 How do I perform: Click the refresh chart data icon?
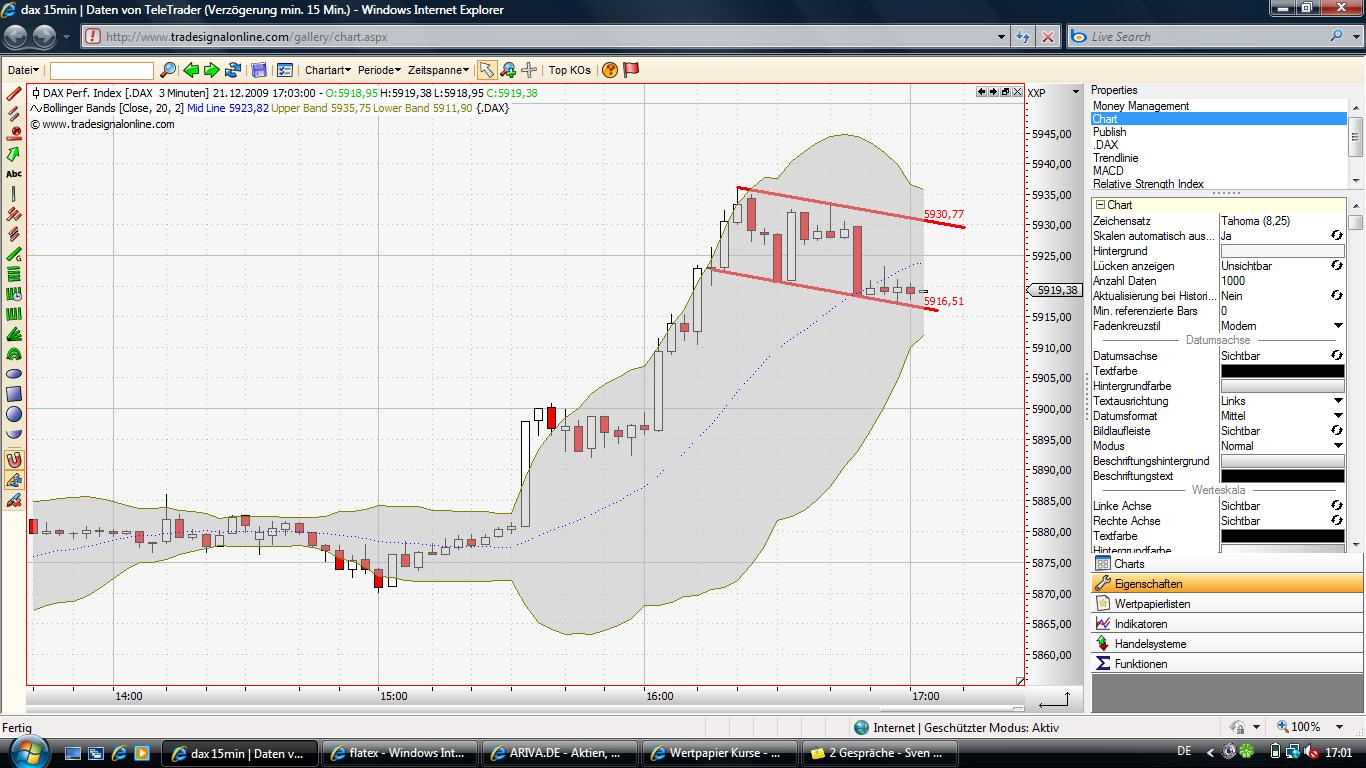[x=231, y=70]
